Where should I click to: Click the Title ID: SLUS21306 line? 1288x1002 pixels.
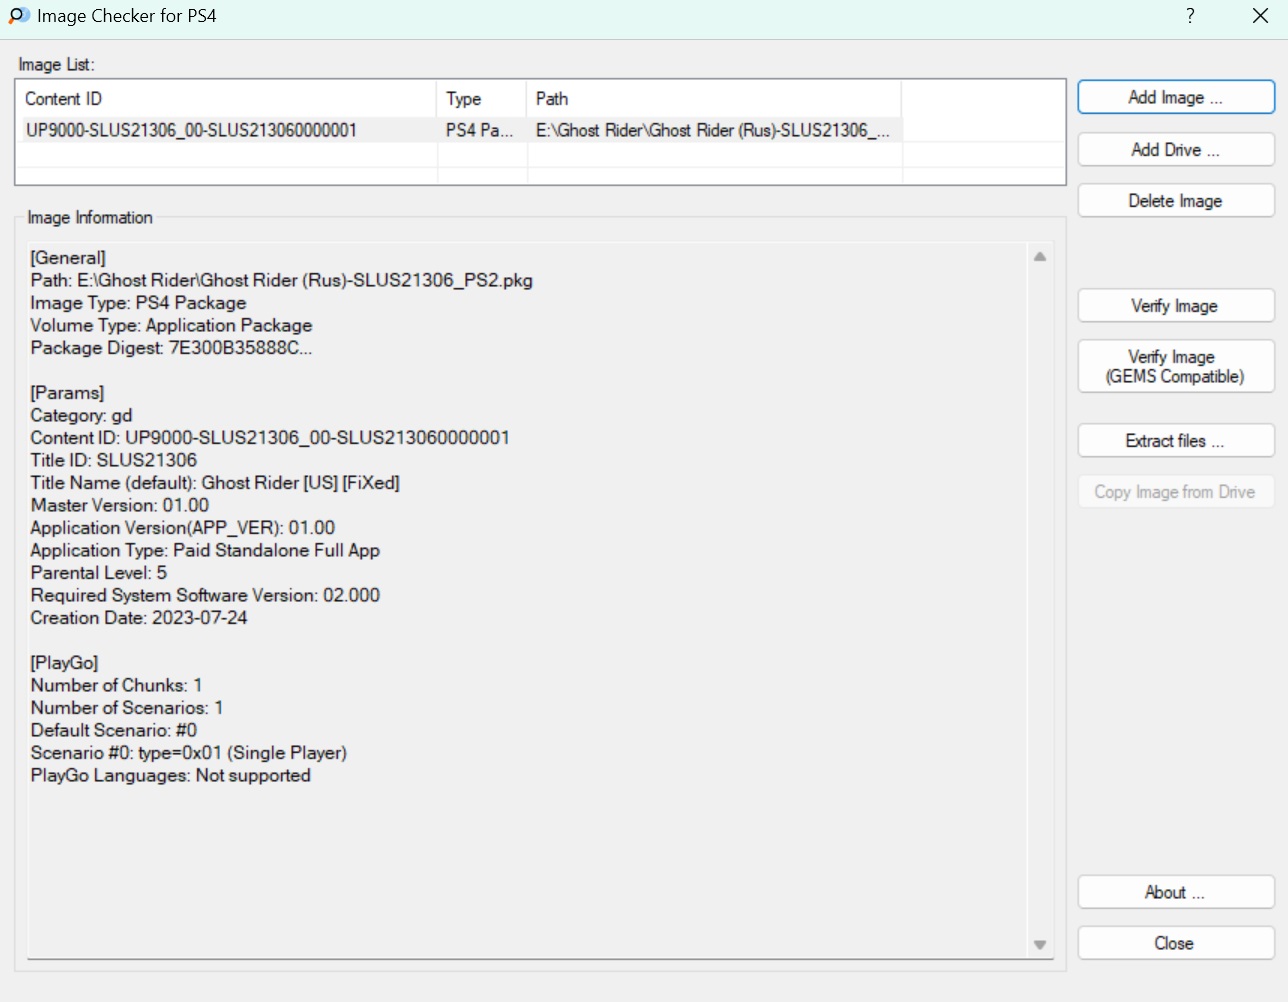pos(114,461)
